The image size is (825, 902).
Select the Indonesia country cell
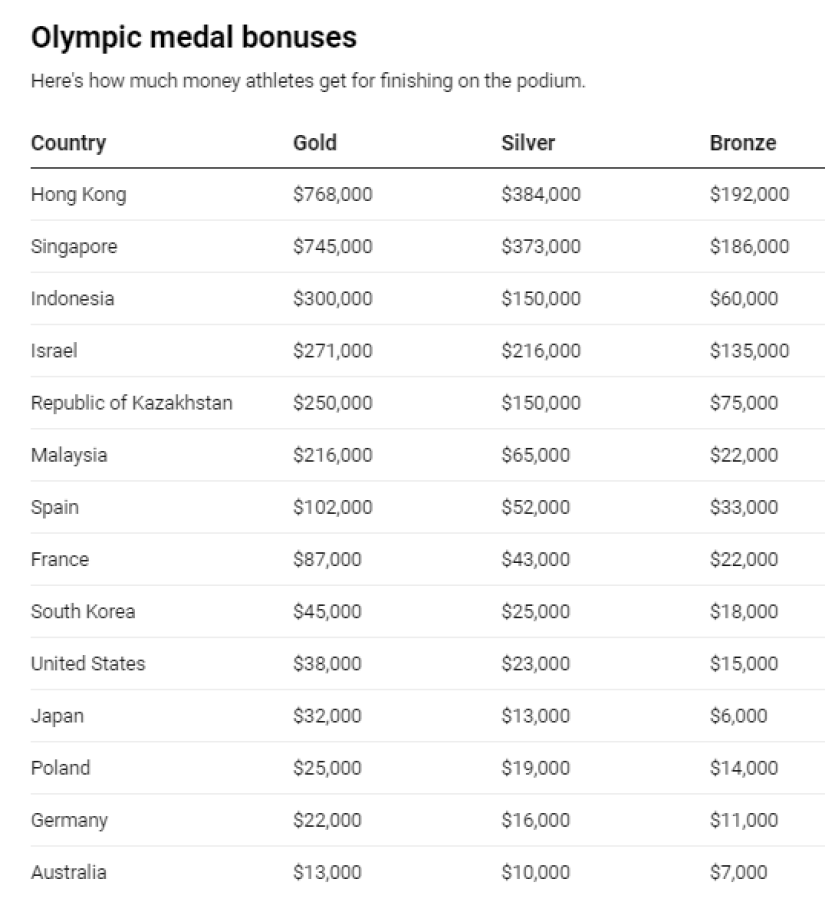(x=72, y=298)
